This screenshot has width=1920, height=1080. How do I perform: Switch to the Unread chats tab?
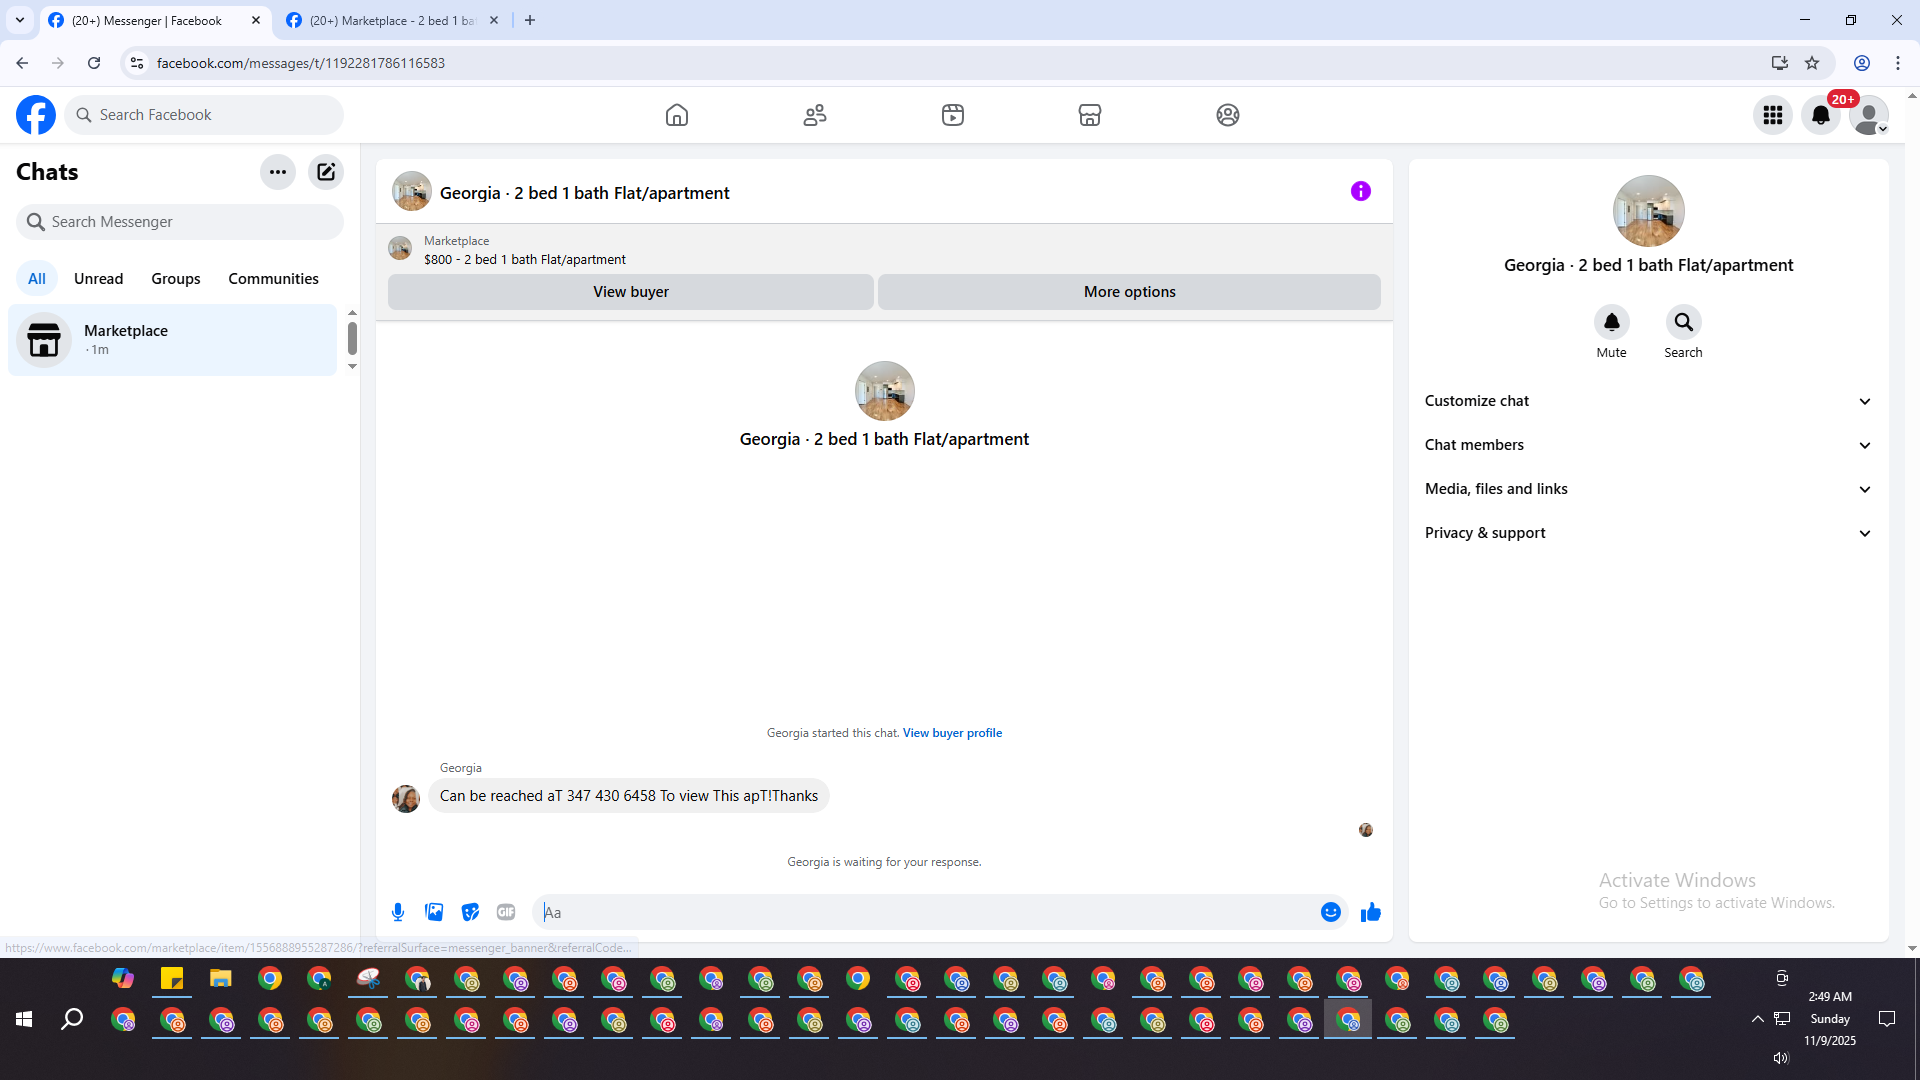[98, 279]
